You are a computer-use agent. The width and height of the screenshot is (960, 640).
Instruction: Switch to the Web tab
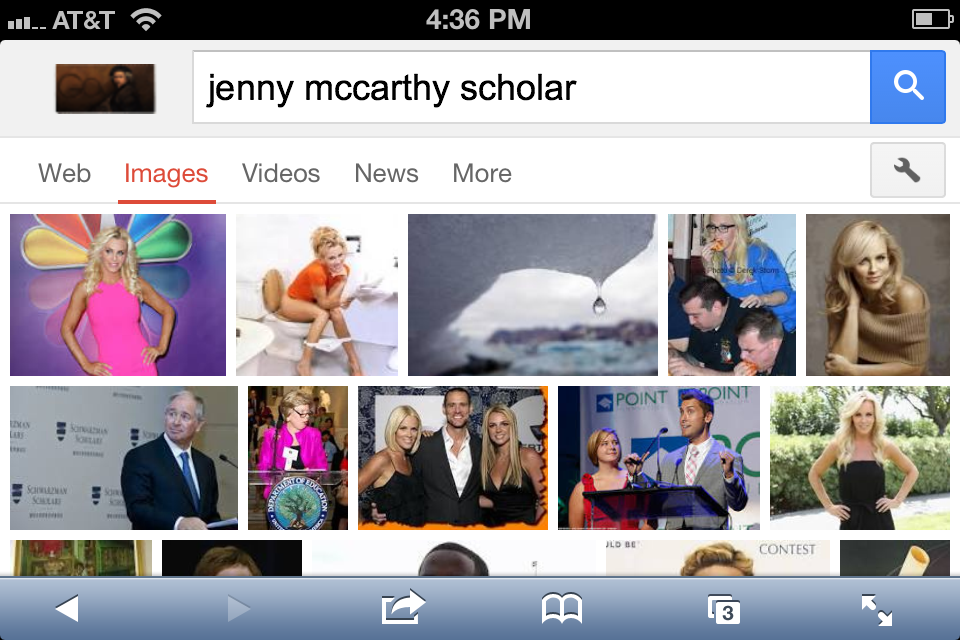click(64, 173)
